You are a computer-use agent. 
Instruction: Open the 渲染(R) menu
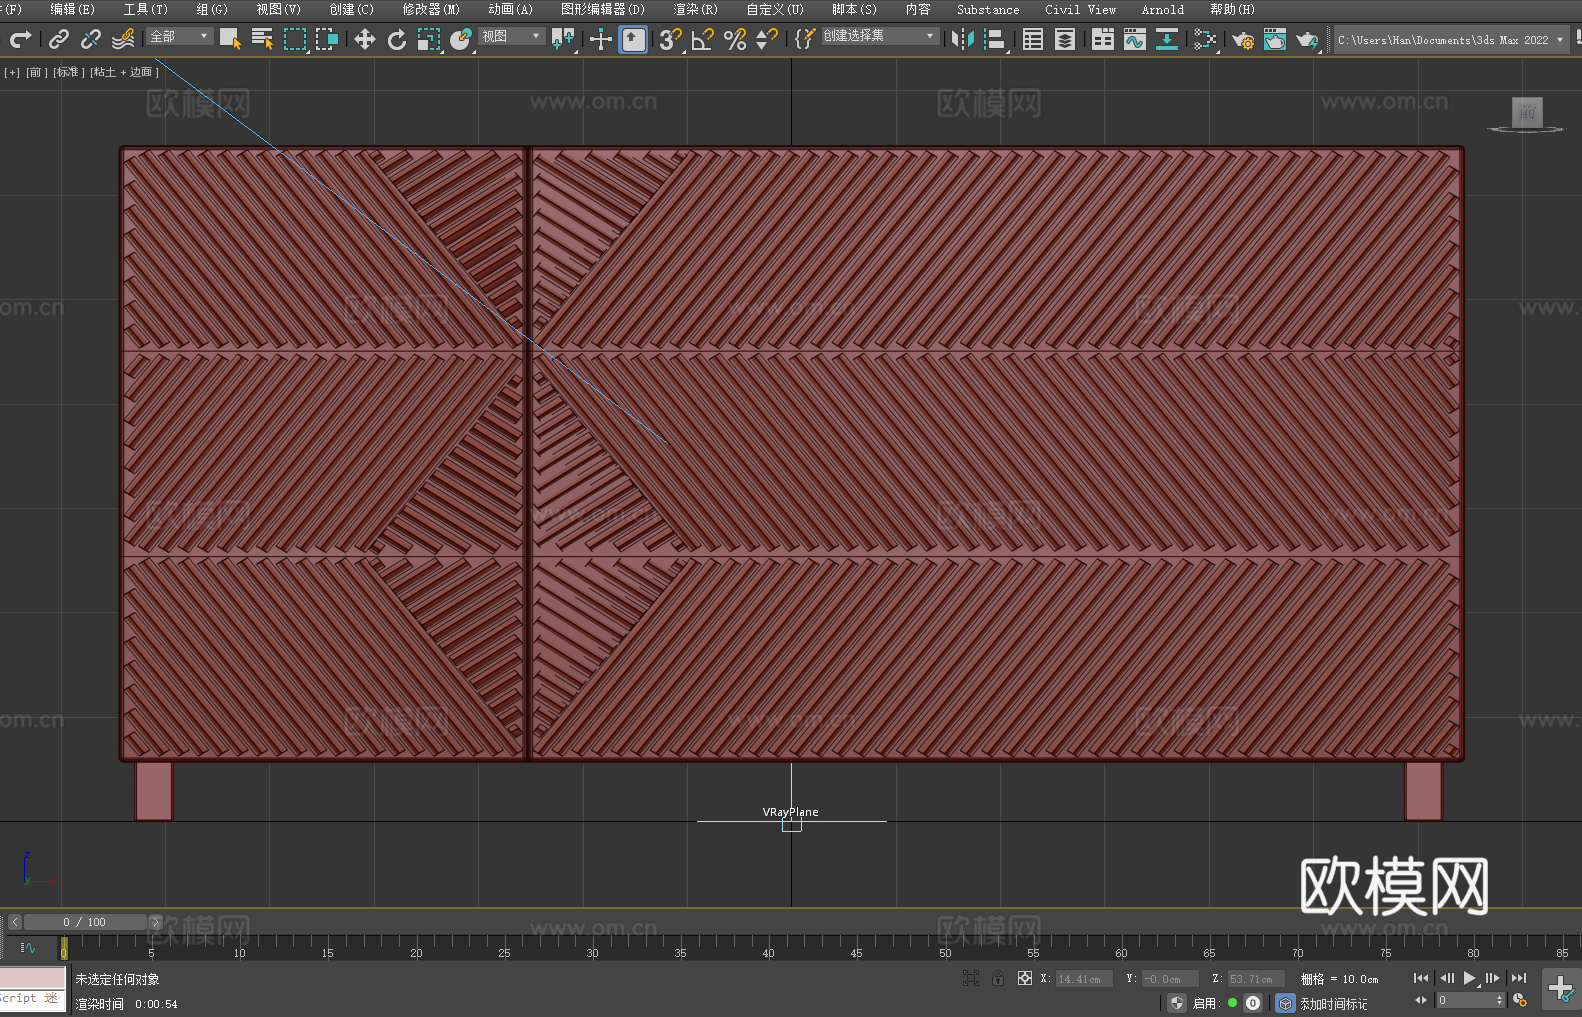pos(695,9)
